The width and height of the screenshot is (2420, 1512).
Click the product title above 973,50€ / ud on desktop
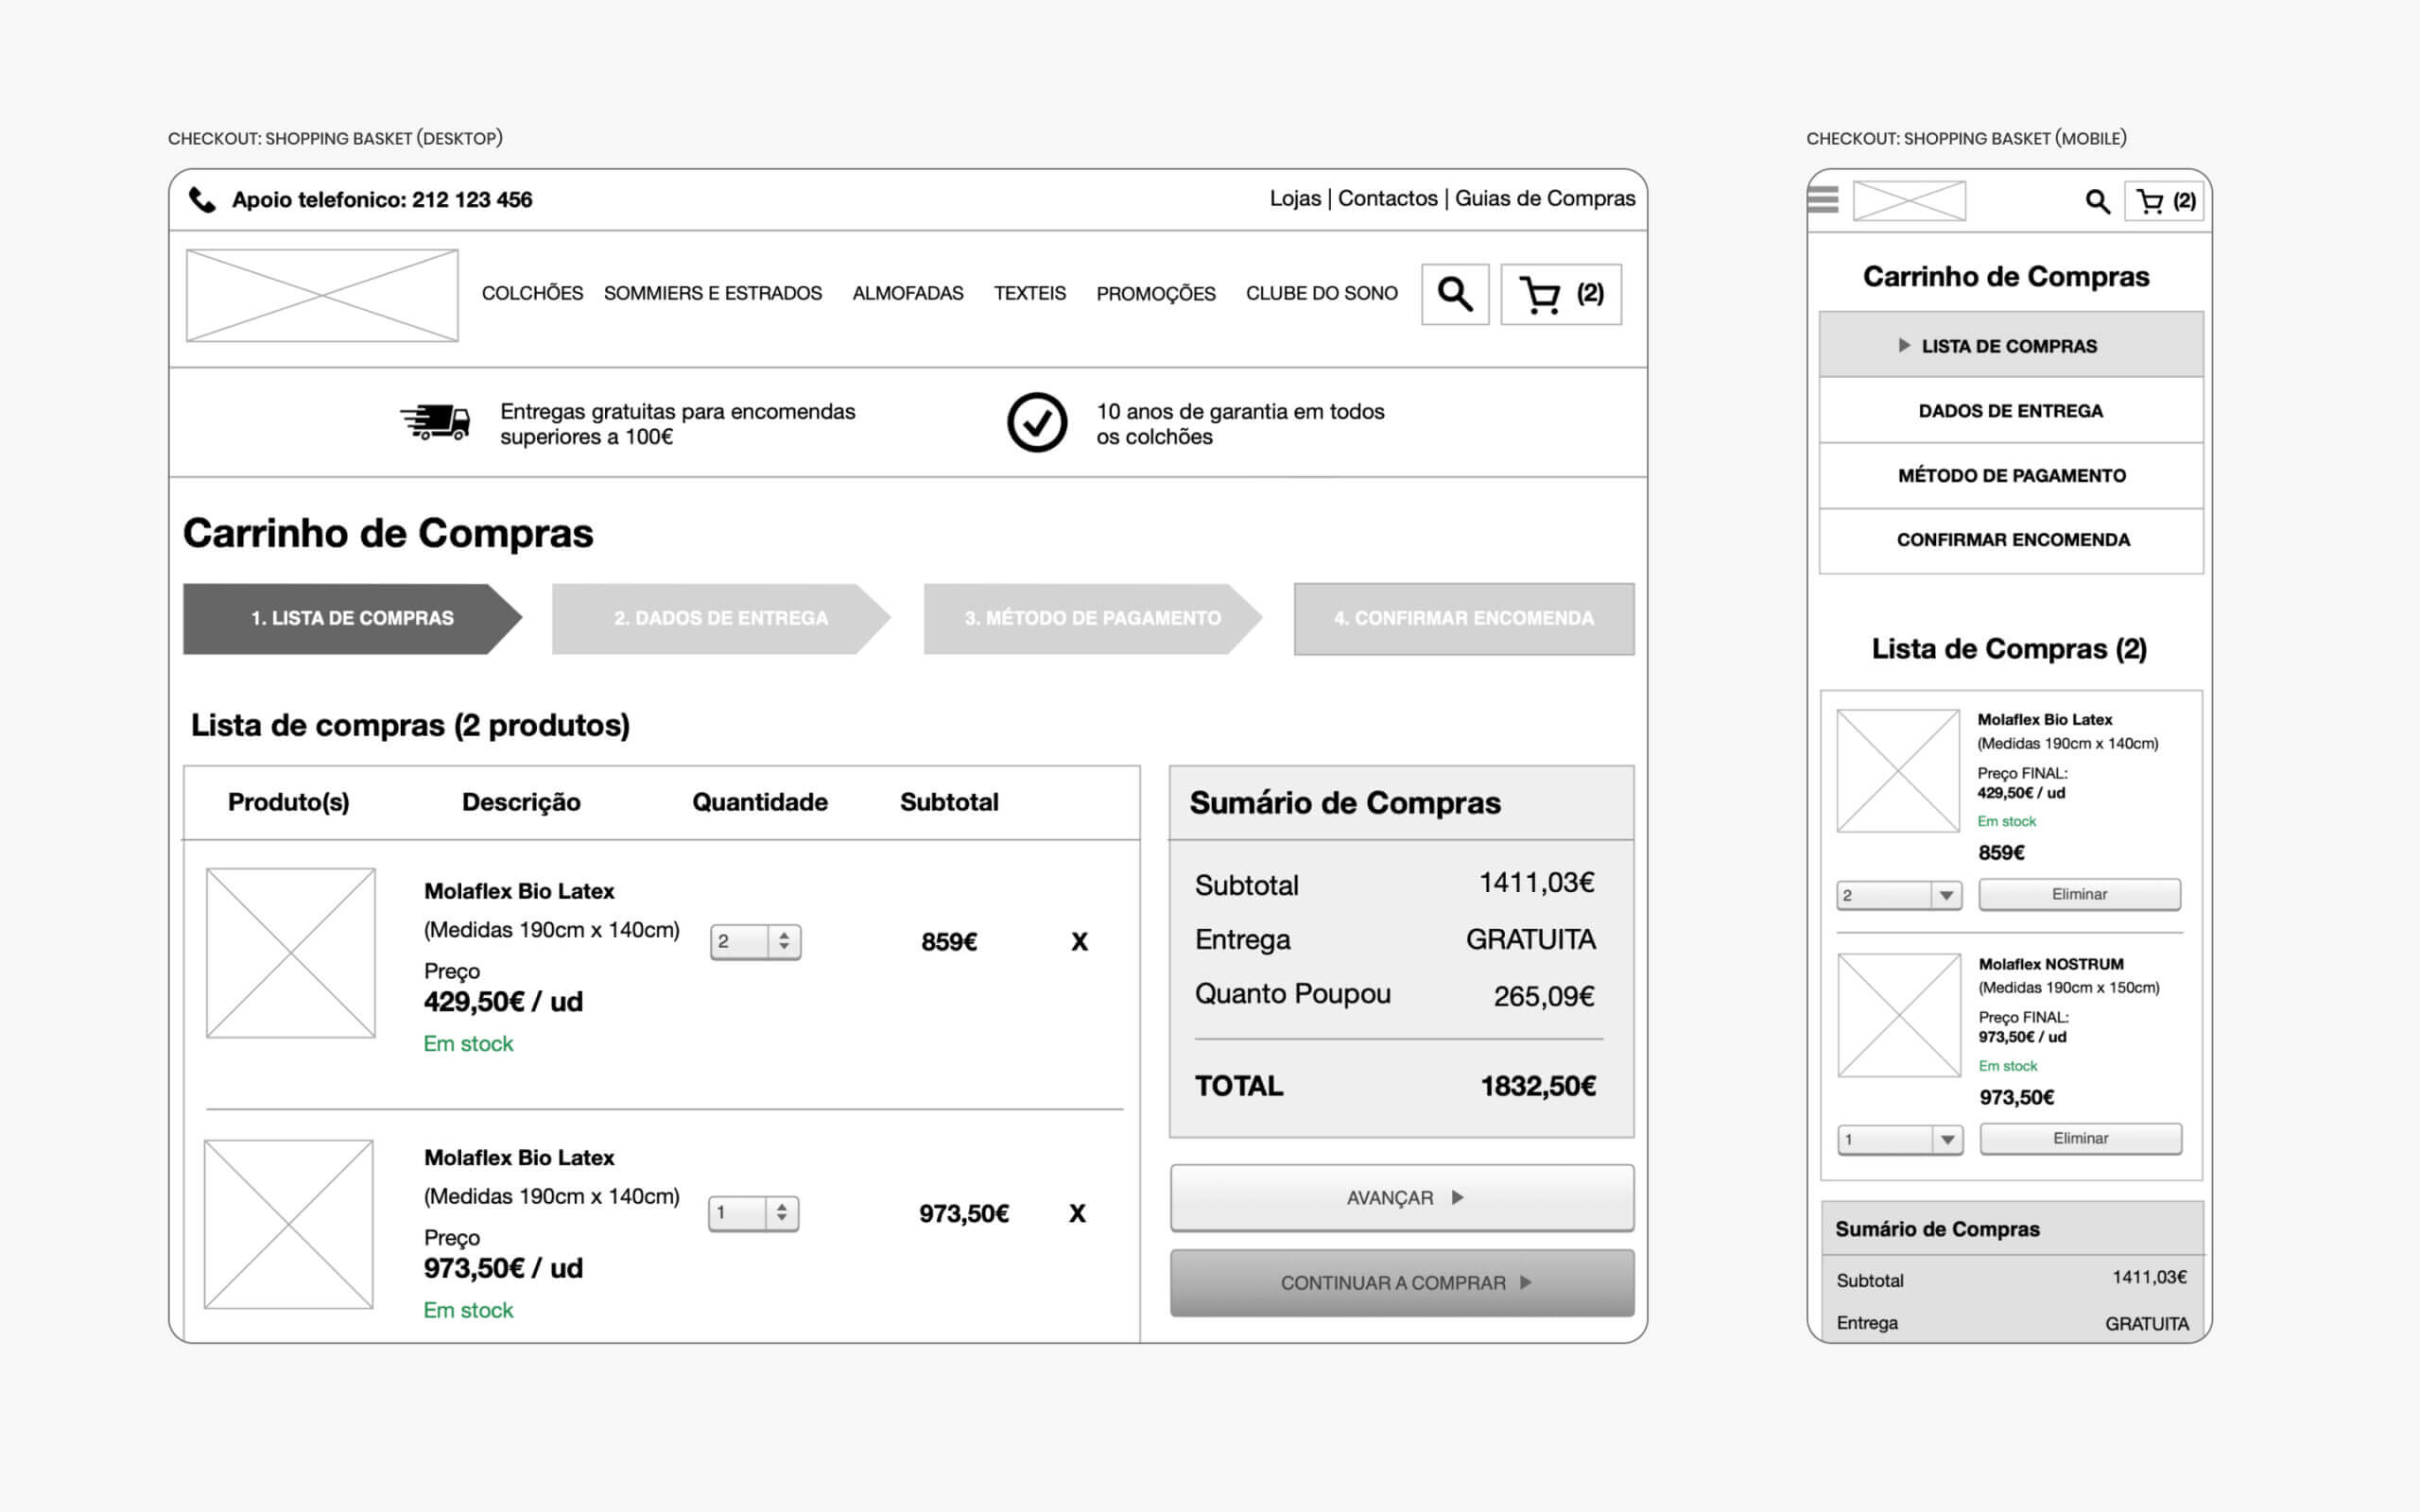click(519, 1157)
